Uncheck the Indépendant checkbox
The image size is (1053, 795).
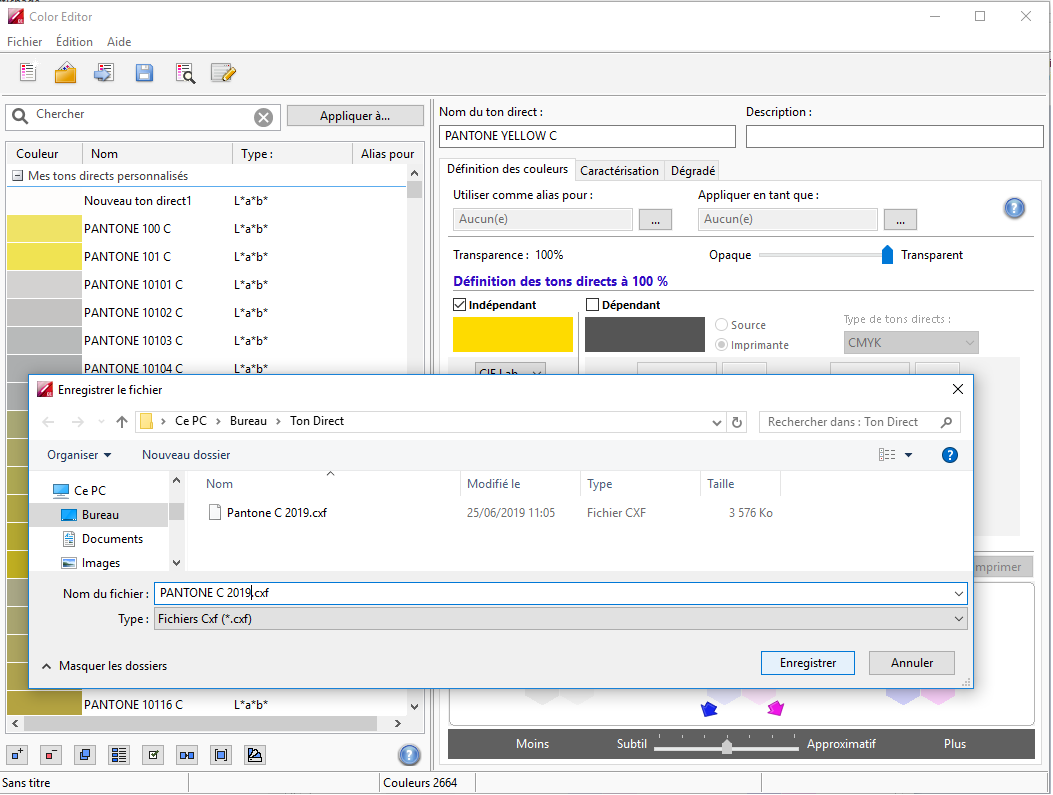(x=459, y=305)
